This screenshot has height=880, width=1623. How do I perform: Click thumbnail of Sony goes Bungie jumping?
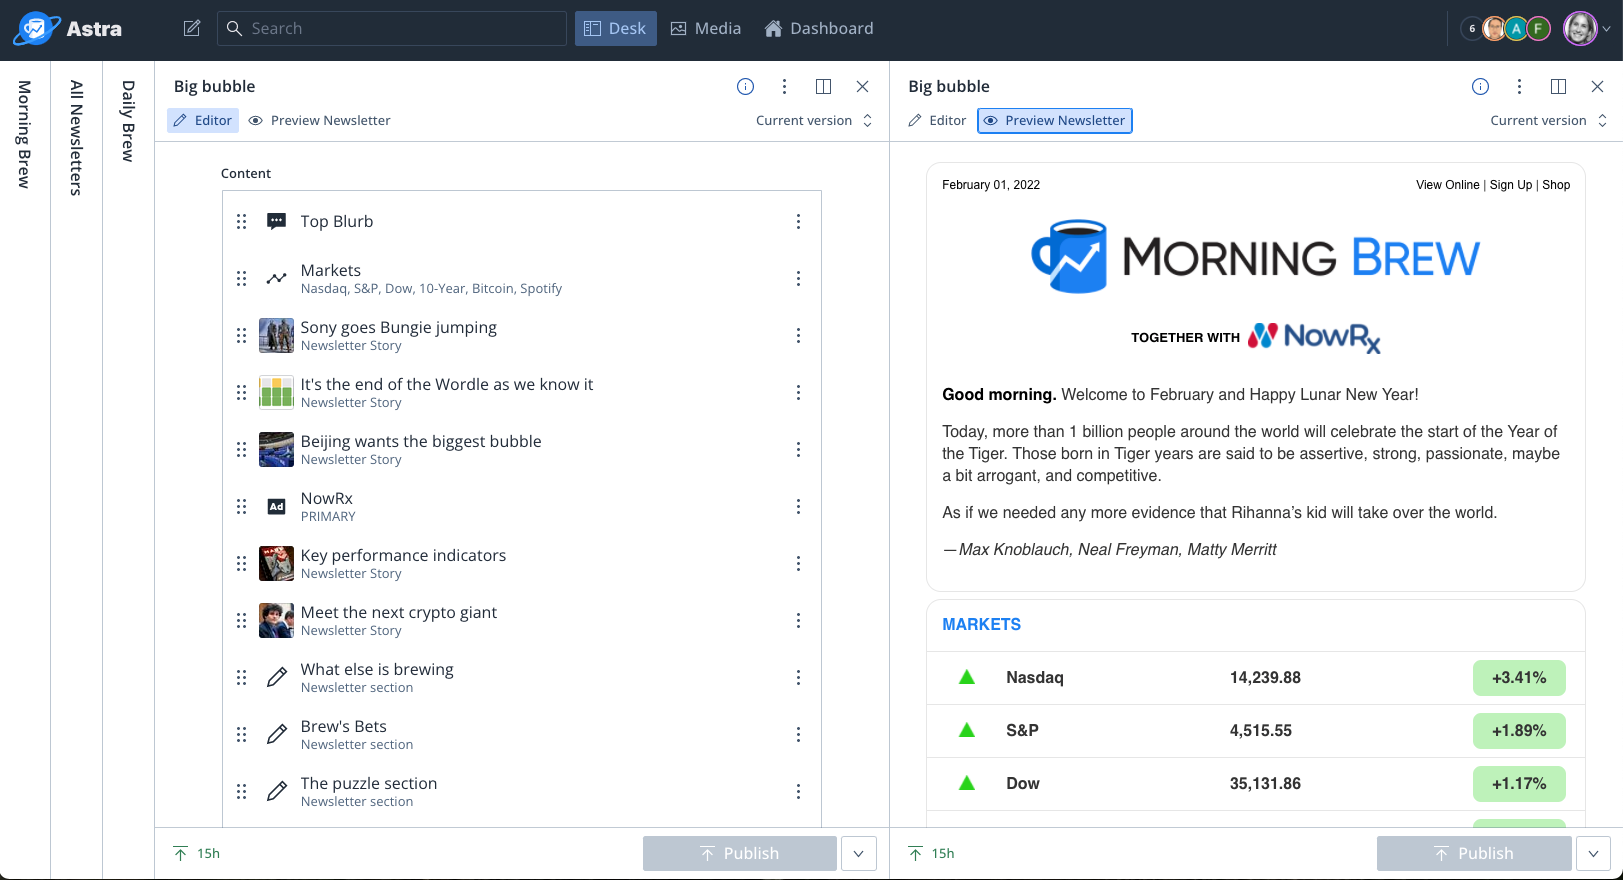tap(276, 335)
